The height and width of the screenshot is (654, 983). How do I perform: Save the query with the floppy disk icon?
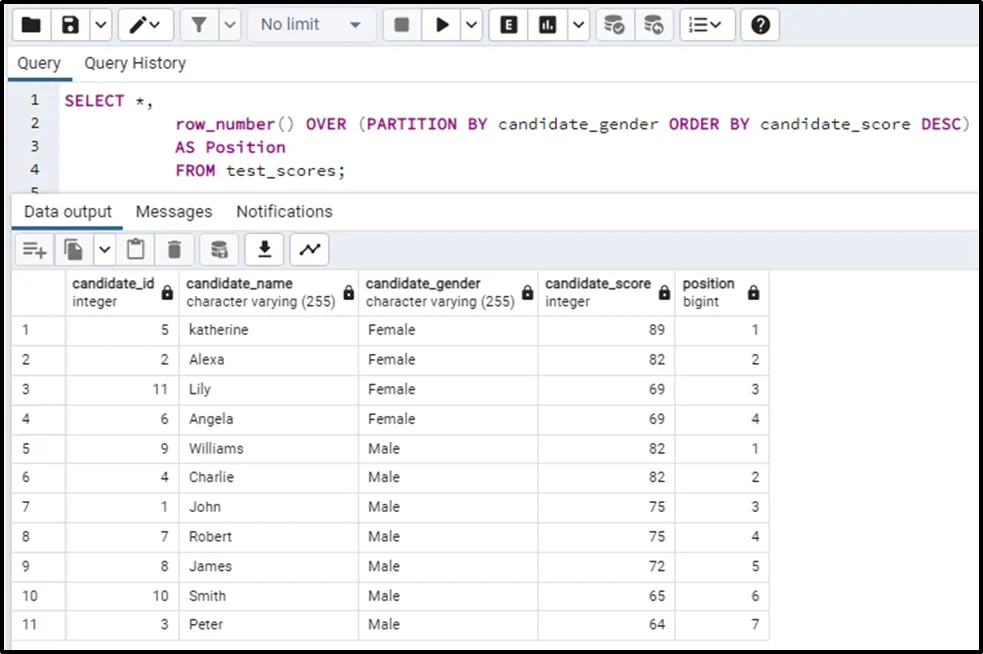tap(70, 25)
